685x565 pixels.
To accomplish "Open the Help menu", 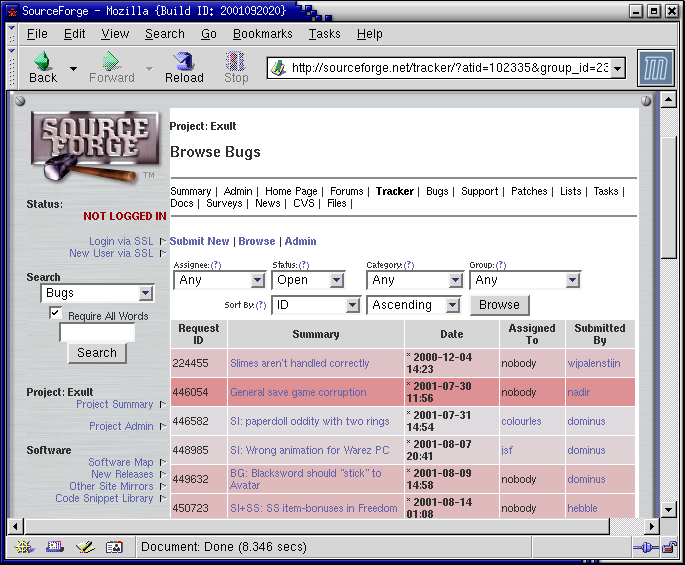I will [x=370, y=34].
